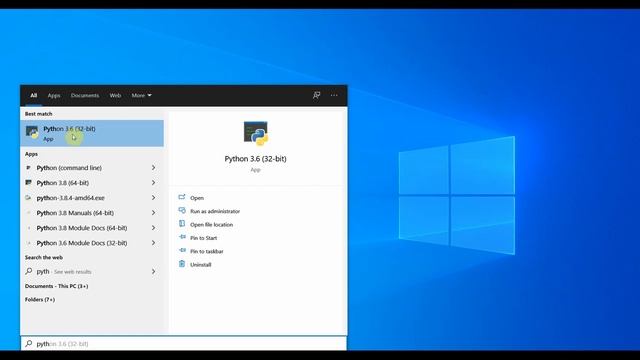Expand arrow for pyth web results
The height and width of the screenshot is (360, 640).
tap(153, 271)
